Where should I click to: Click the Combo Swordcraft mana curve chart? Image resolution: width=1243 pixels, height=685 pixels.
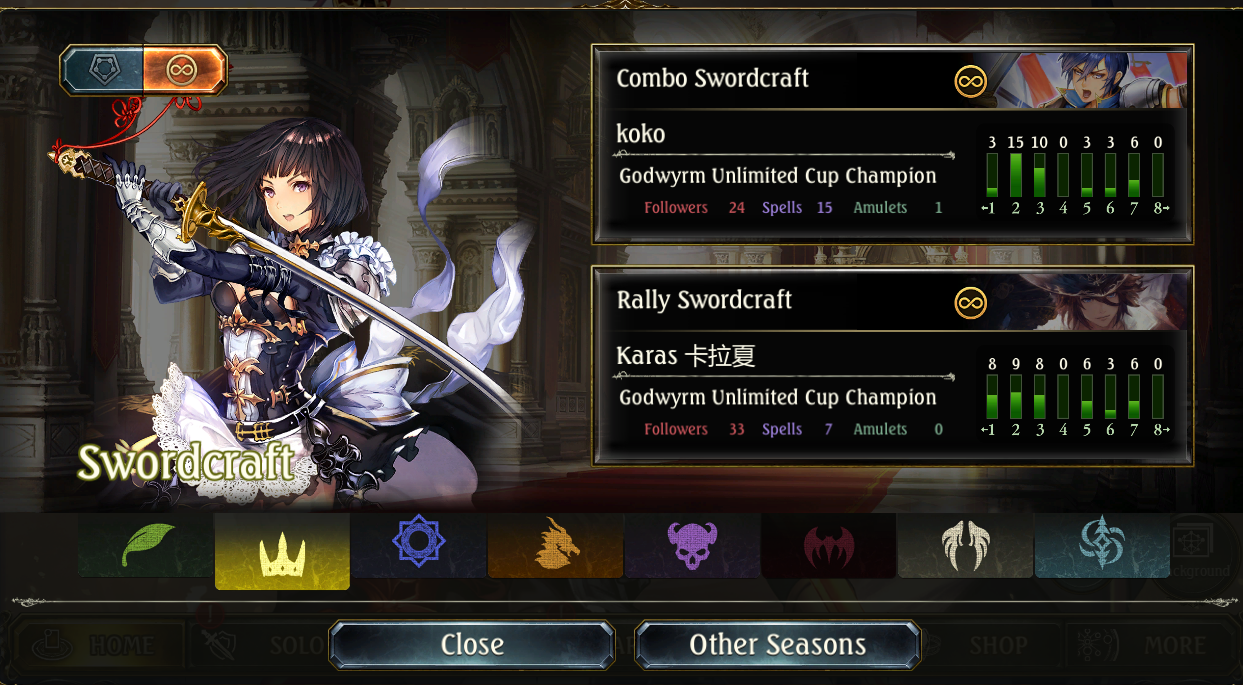click(x=1075, y=175)
